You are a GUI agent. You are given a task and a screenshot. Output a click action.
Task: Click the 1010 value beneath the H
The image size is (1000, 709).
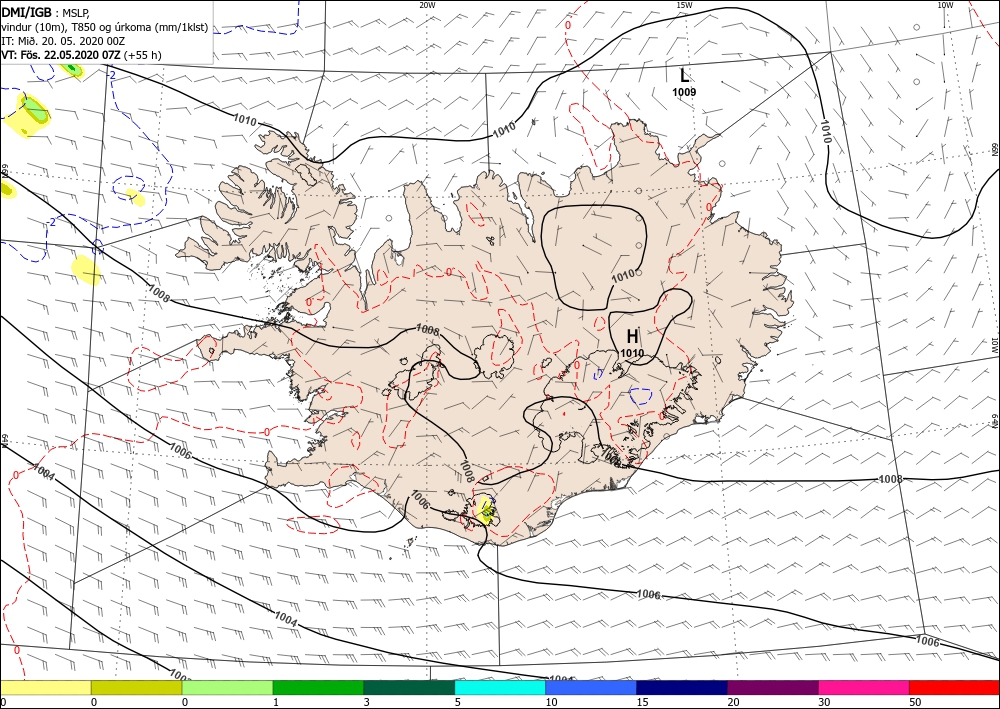631,353
